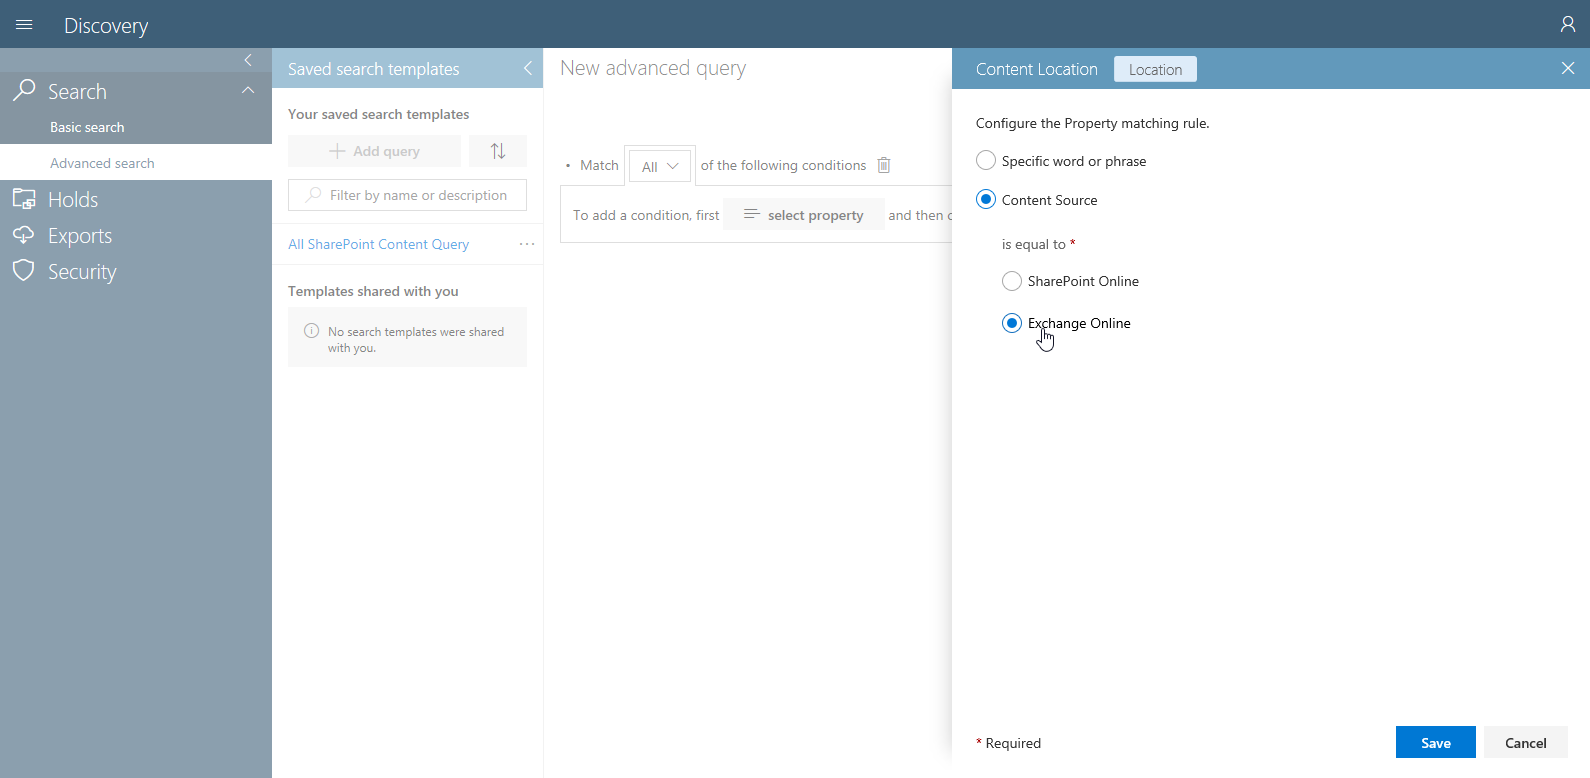Open Advanced search in sidebar
1590x778 pixels.
pyautogui.click(x=102, y=163)
